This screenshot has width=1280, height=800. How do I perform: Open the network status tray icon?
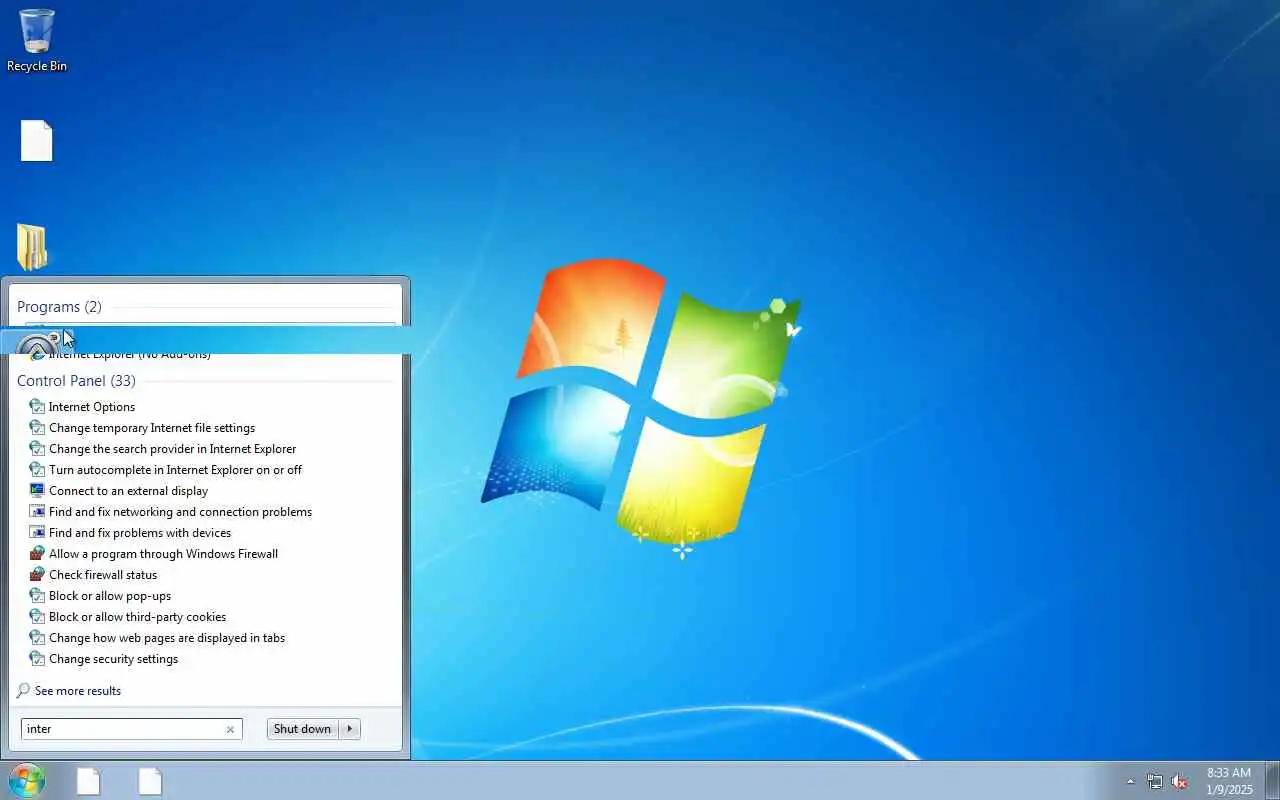point(1155,782)
